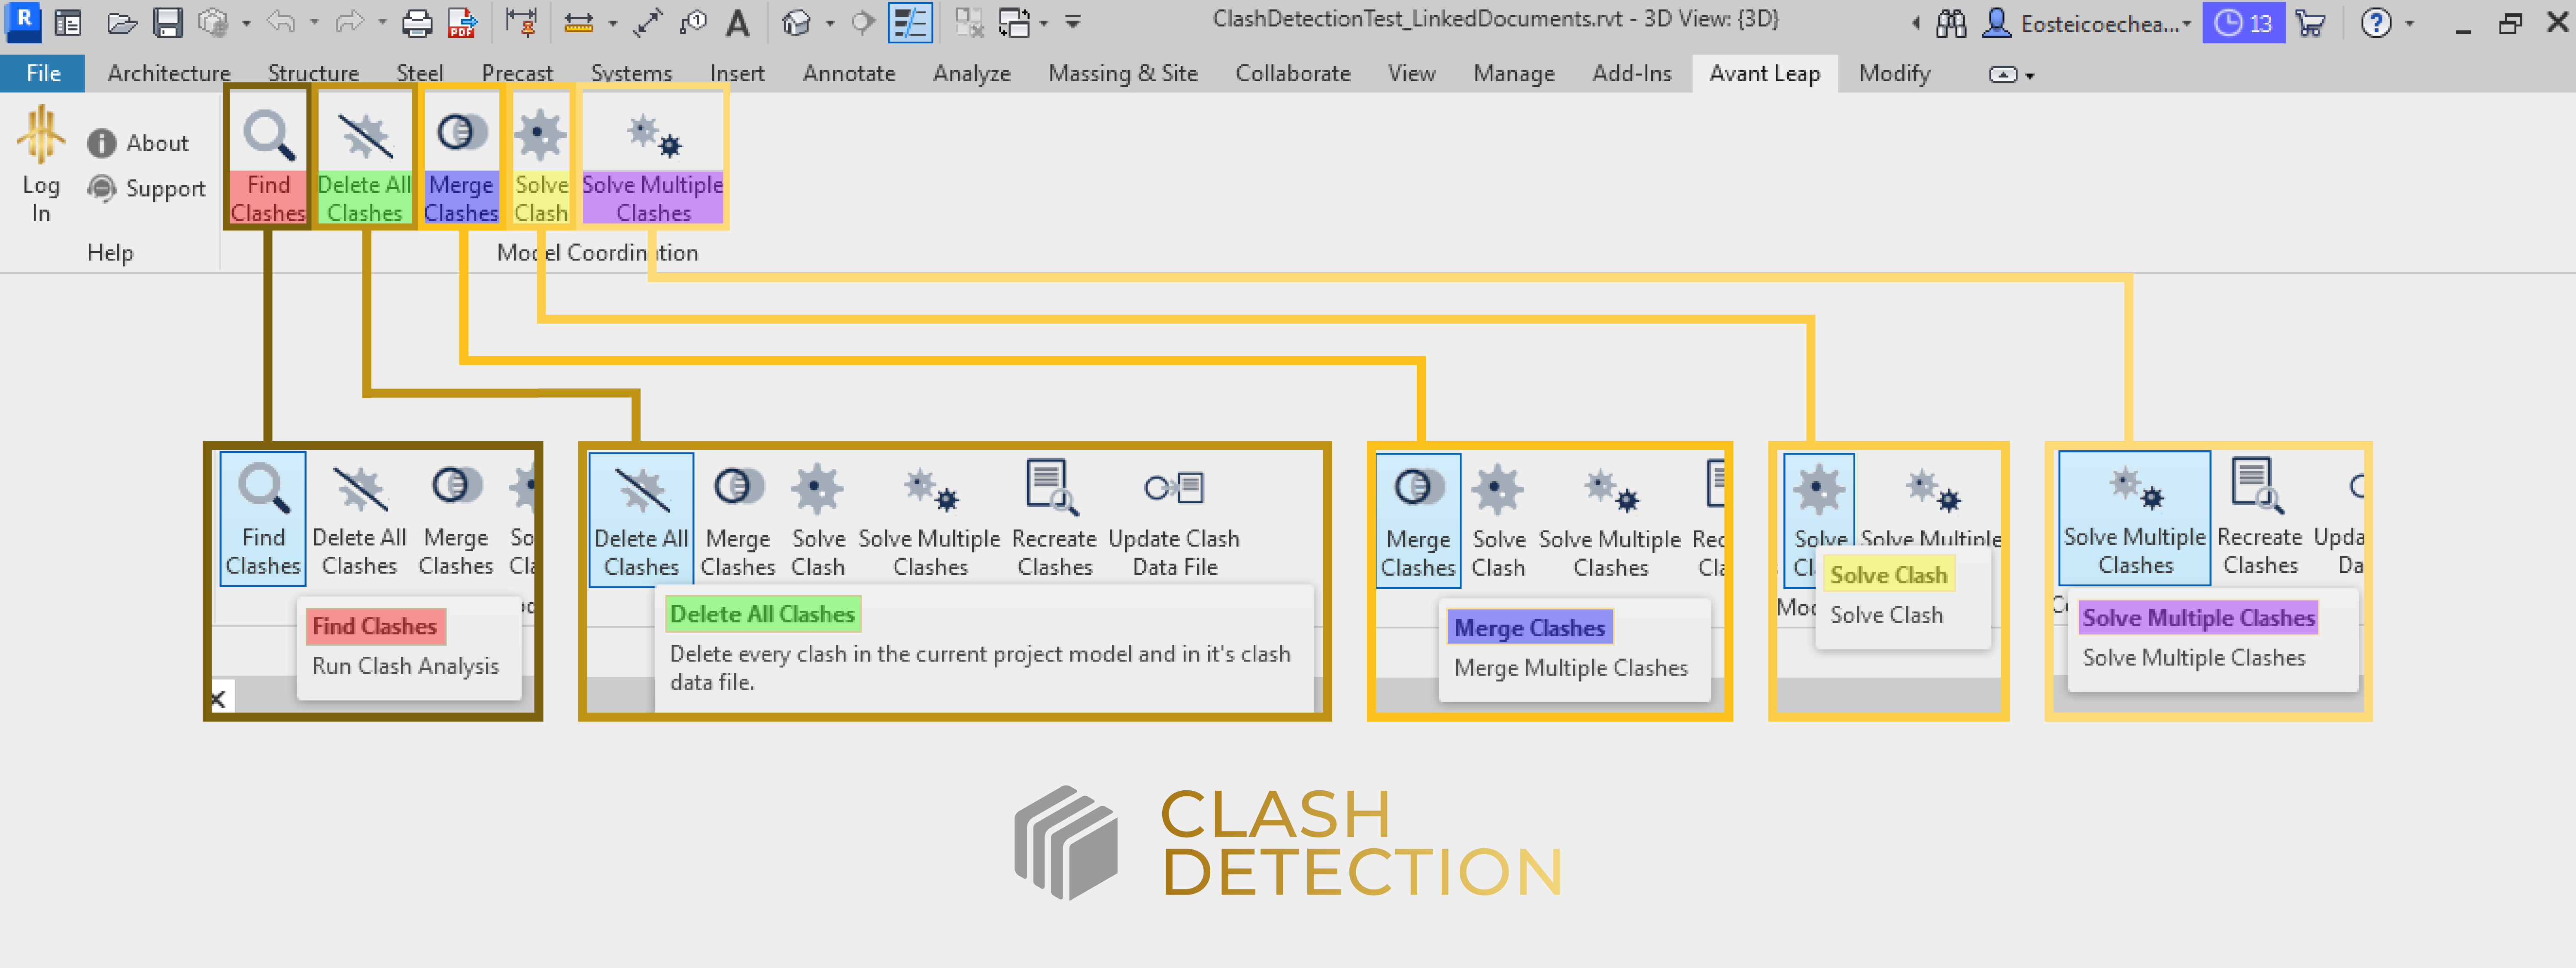Screen dimensions: 2576x968
Task: Click the Print icon
Action: click(x=416, y=22)
